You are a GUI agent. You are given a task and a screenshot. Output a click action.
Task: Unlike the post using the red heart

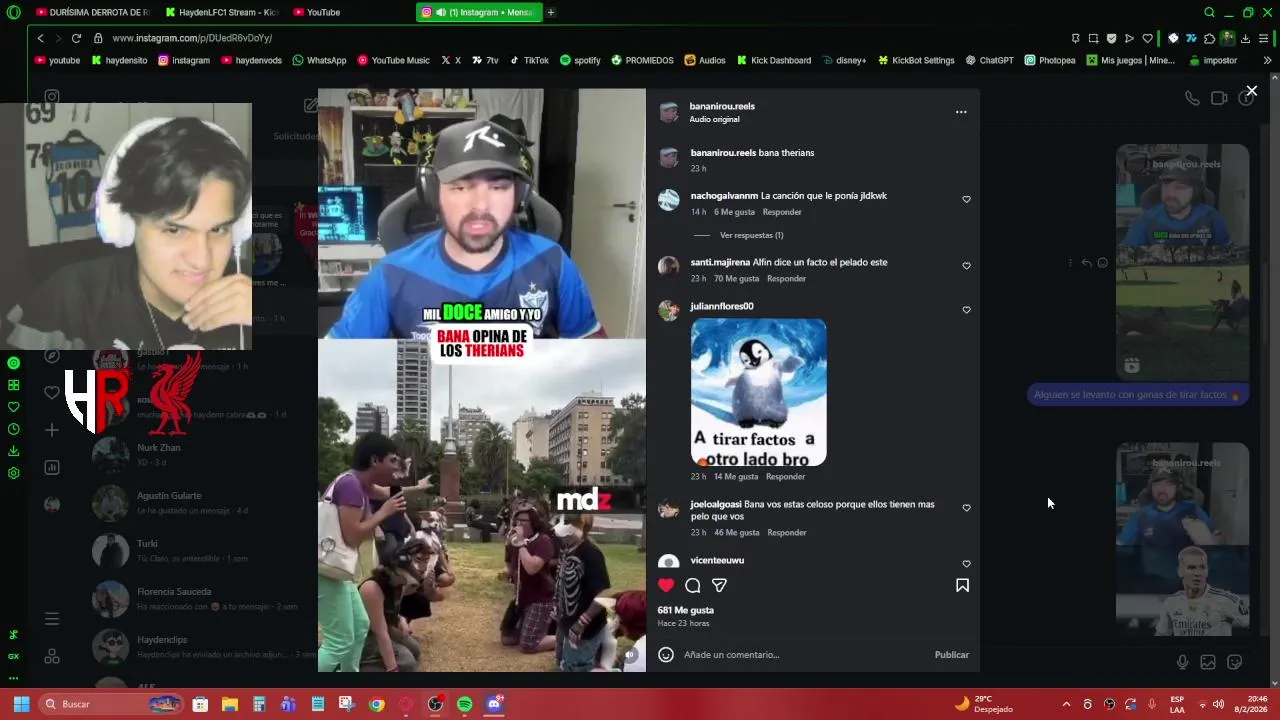click(x=666, y=585)
